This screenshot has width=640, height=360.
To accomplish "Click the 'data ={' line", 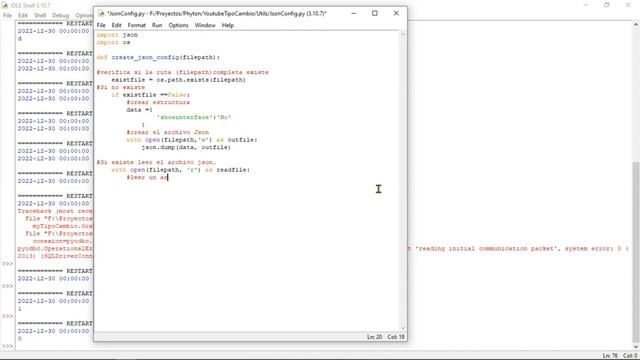I will [139, 110].
